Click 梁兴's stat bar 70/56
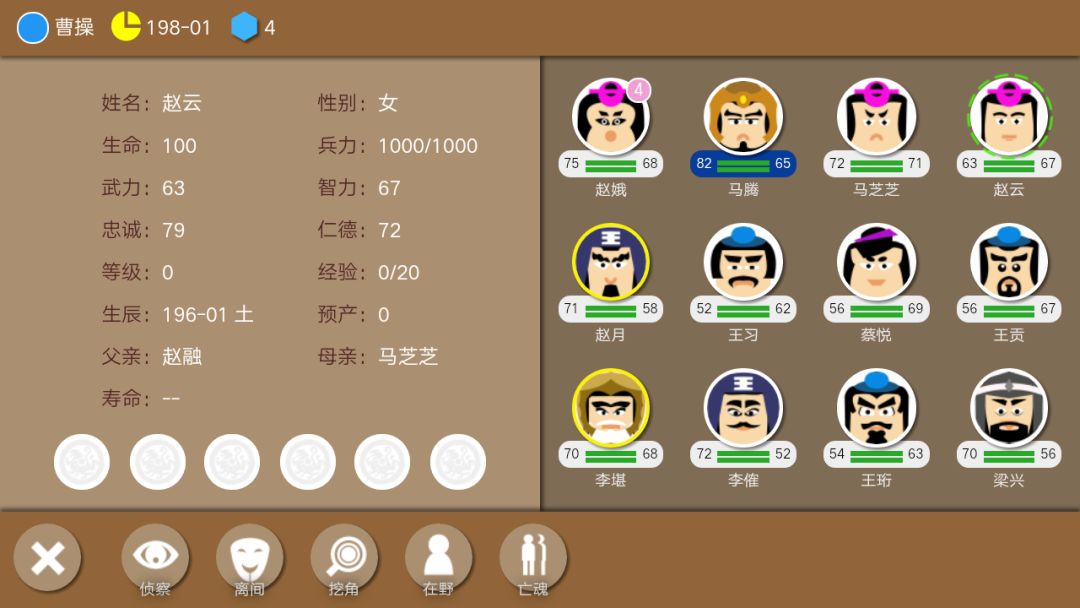This screenshot has width=1080, height=608. pyautogui.click(x=1009, y=454)
